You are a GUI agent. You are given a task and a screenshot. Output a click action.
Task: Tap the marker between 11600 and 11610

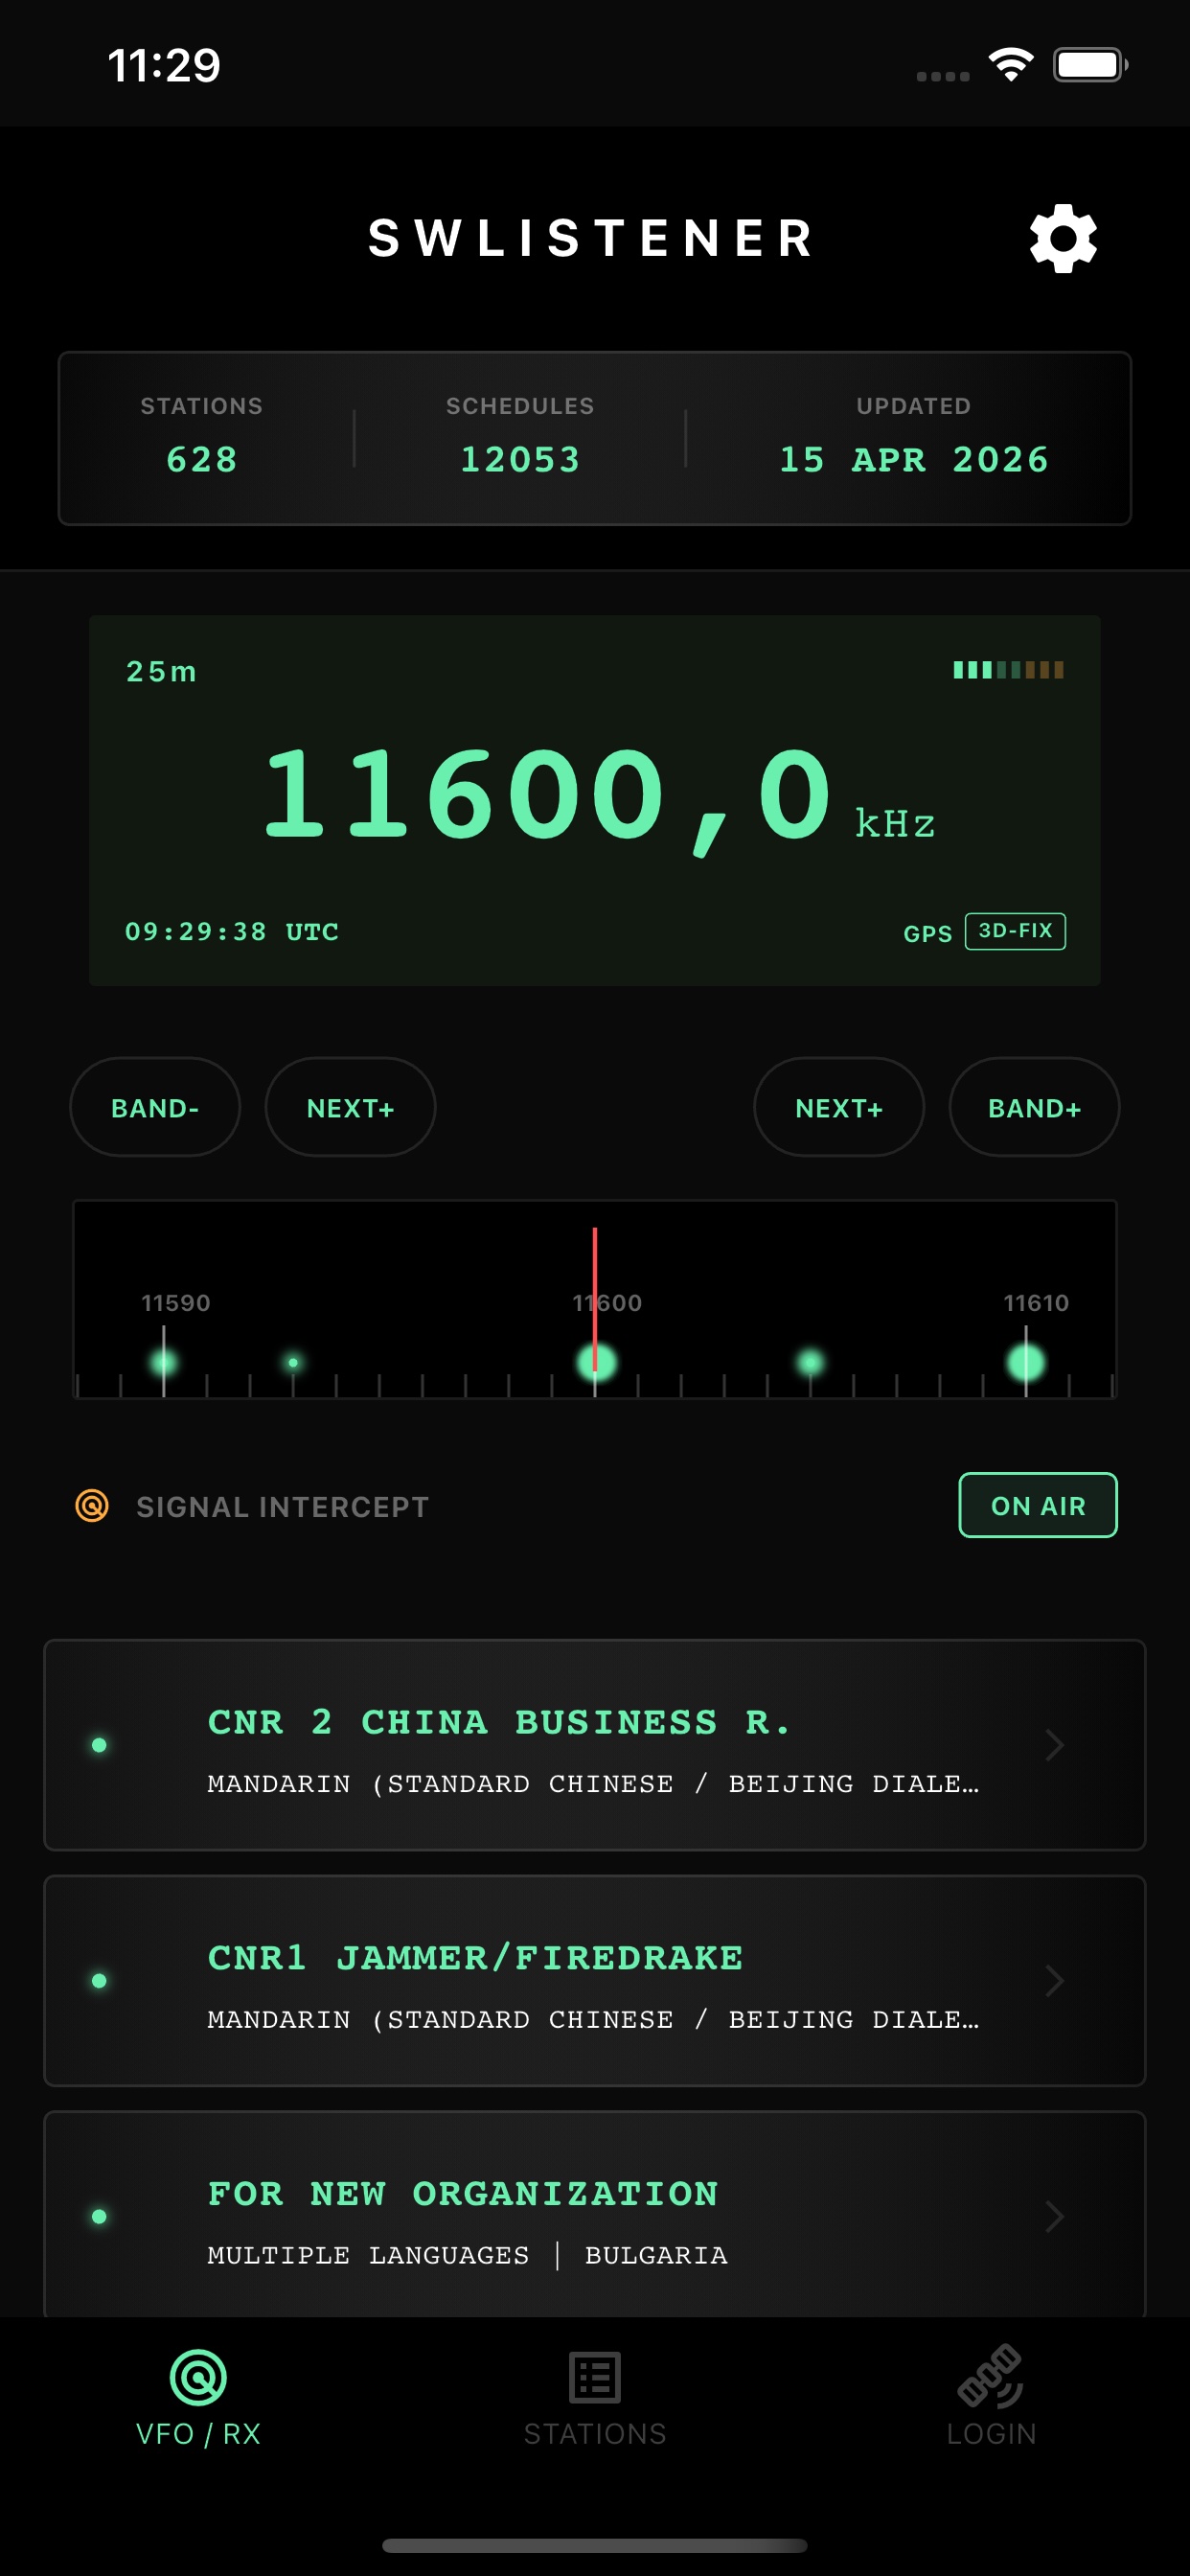pos(810,1362)
